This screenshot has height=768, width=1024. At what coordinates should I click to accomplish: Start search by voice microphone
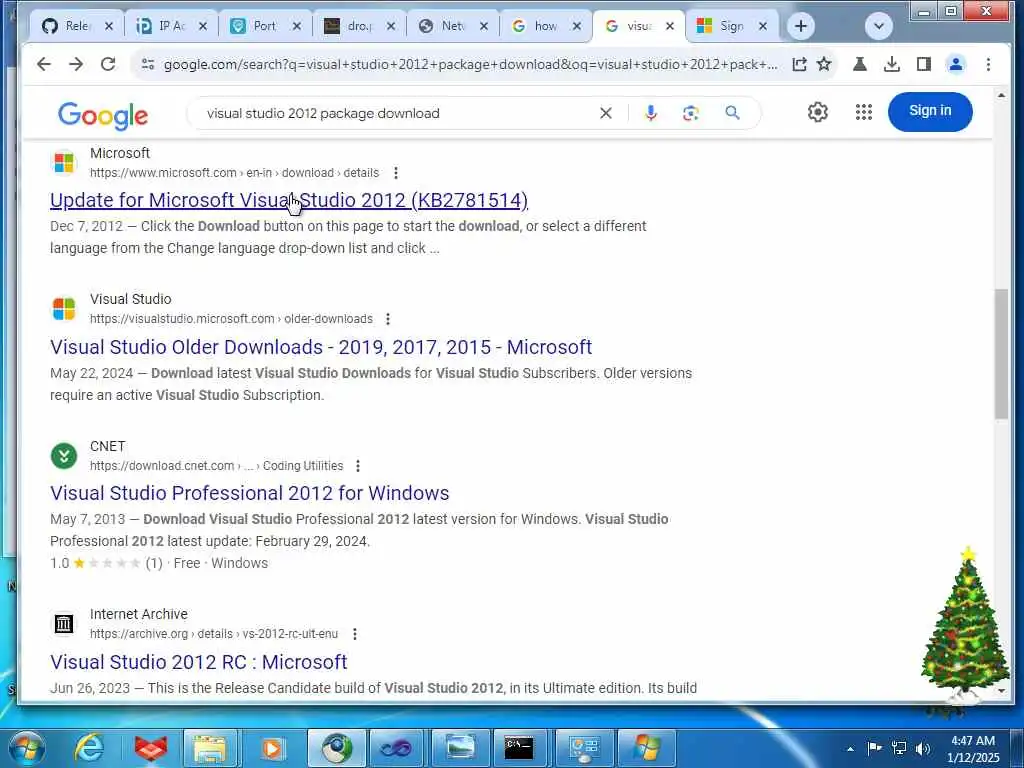650,113
